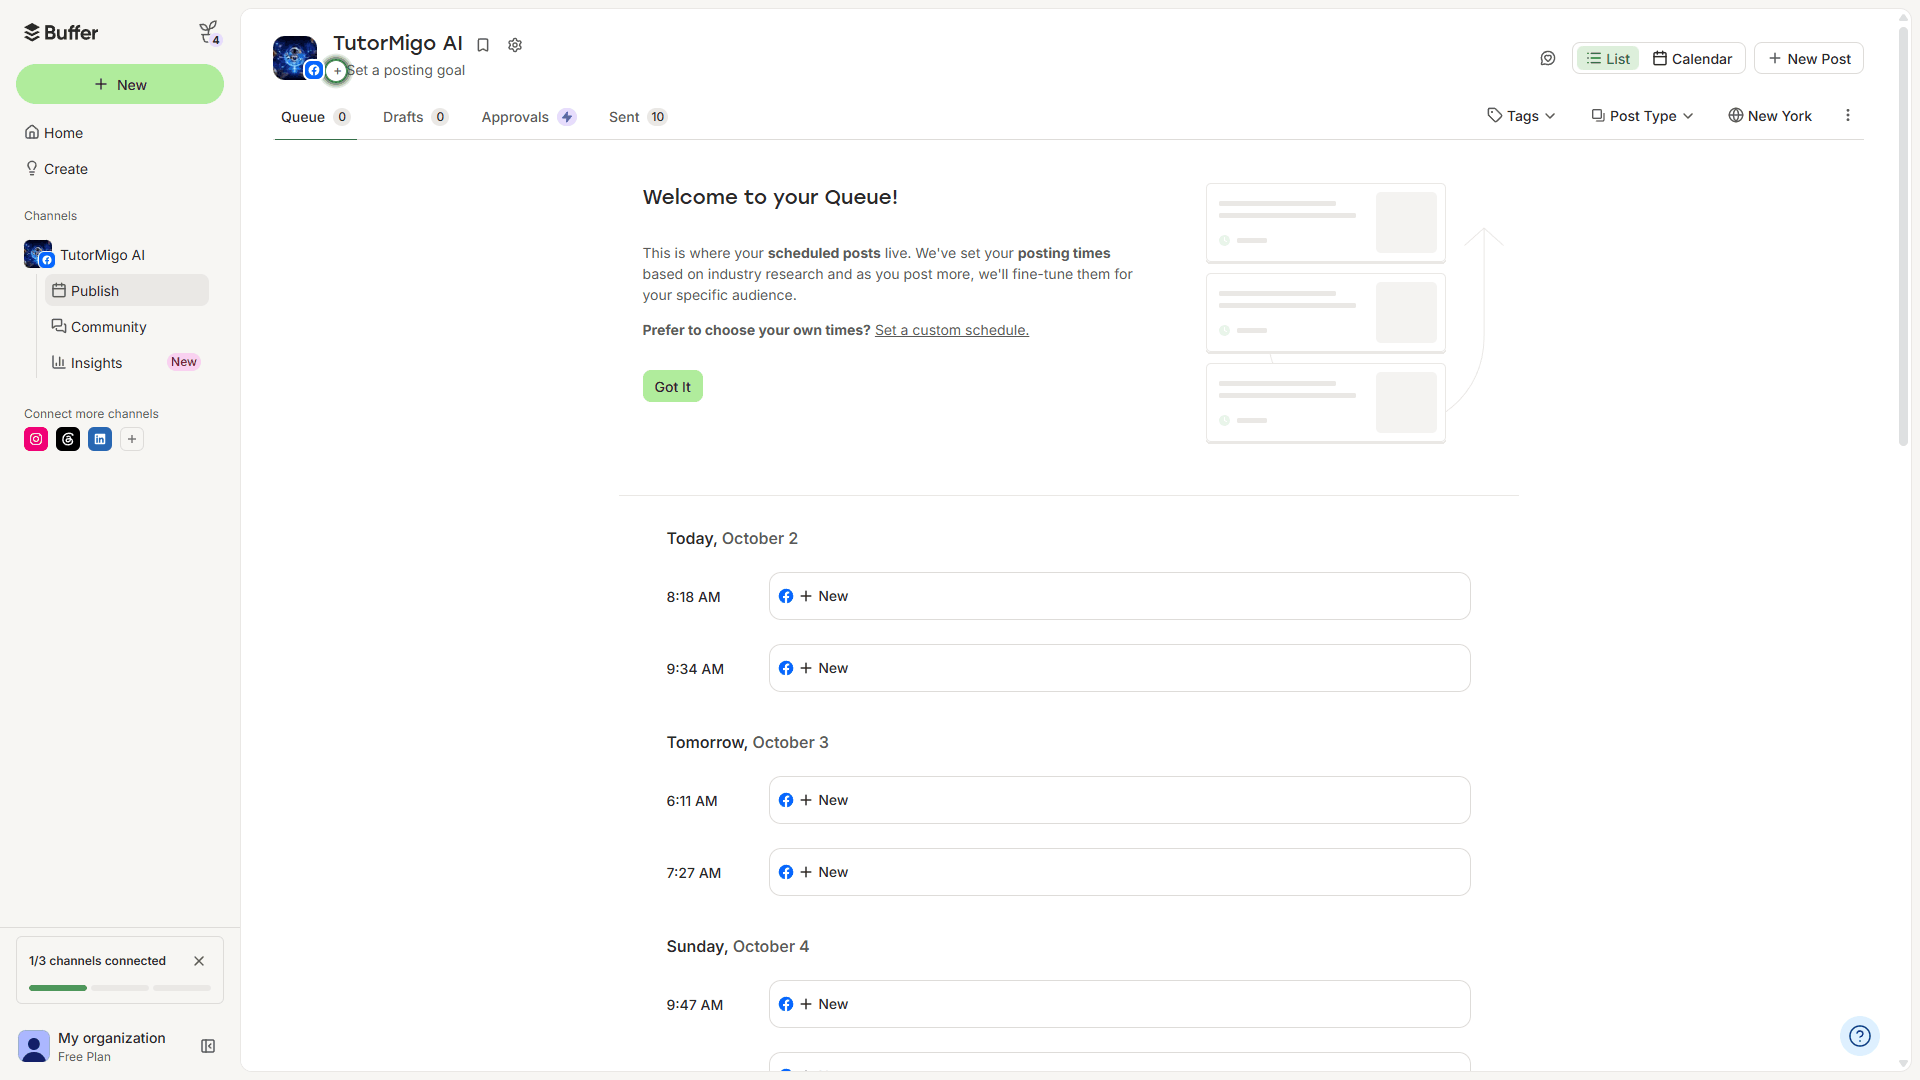Open the three-dot more options menu
Viewport: 1920px width, 1080px height.
tap(1848, 116)
